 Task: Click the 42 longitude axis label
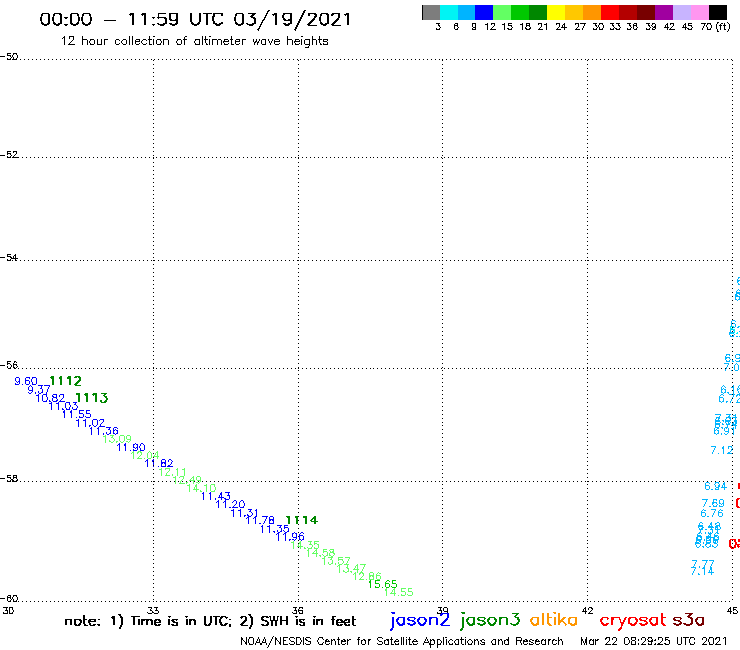pyautogui.click(x=588, y=611)
